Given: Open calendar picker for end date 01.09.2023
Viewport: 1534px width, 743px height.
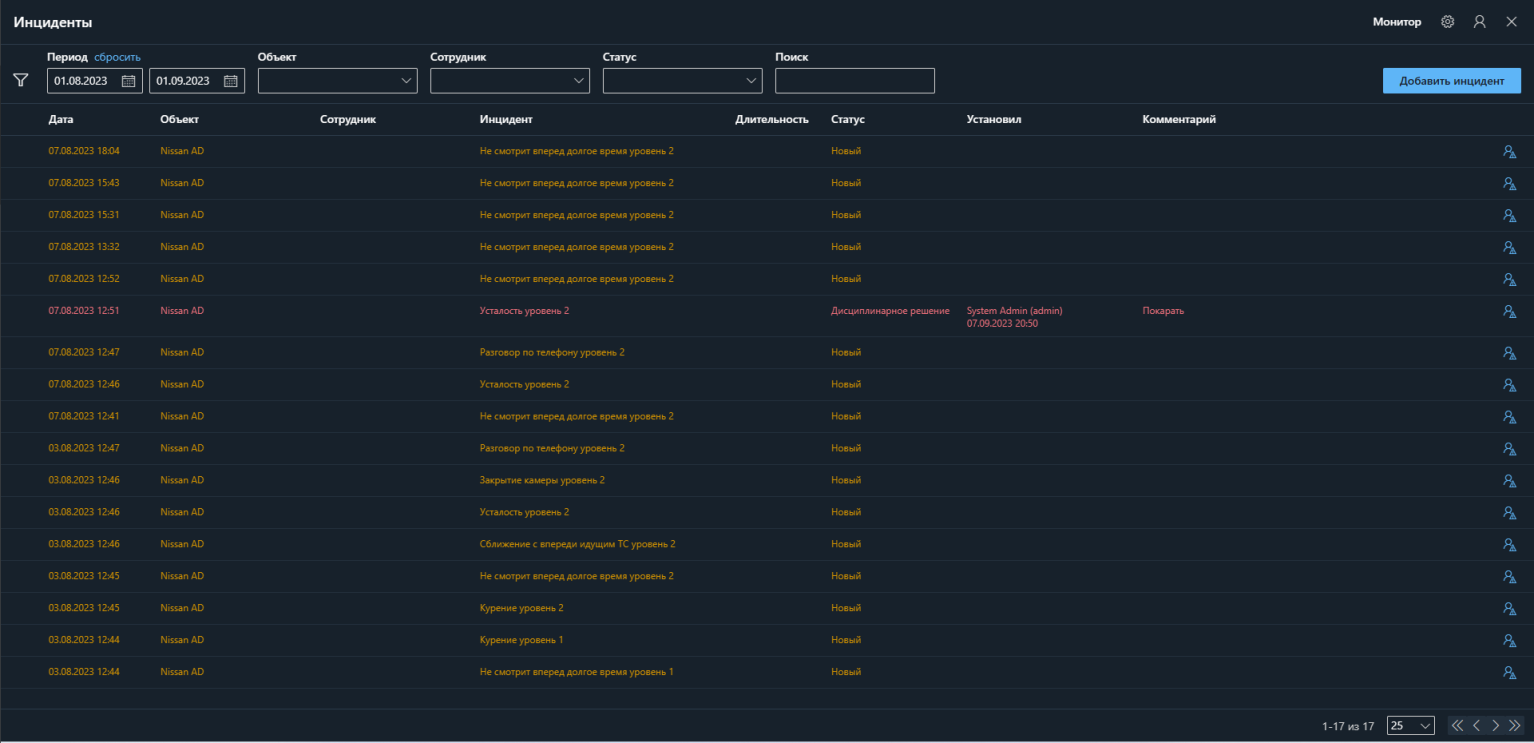Looking at the screenshot, I should 230,81.
